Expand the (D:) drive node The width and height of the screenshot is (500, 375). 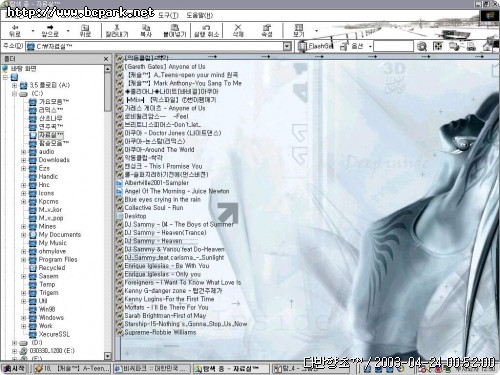coord(14,343)
